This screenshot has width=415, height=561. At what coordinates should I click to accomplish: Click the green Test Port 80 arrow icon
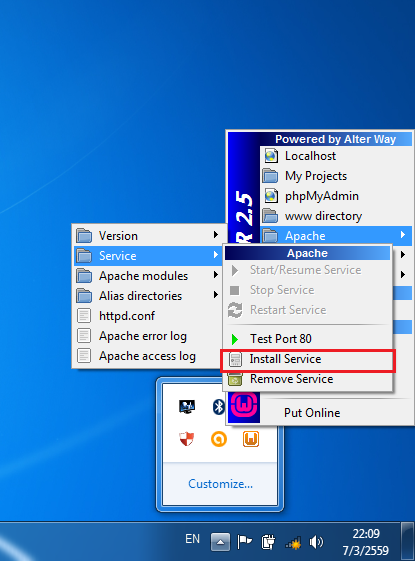click(x=235, y=339)
